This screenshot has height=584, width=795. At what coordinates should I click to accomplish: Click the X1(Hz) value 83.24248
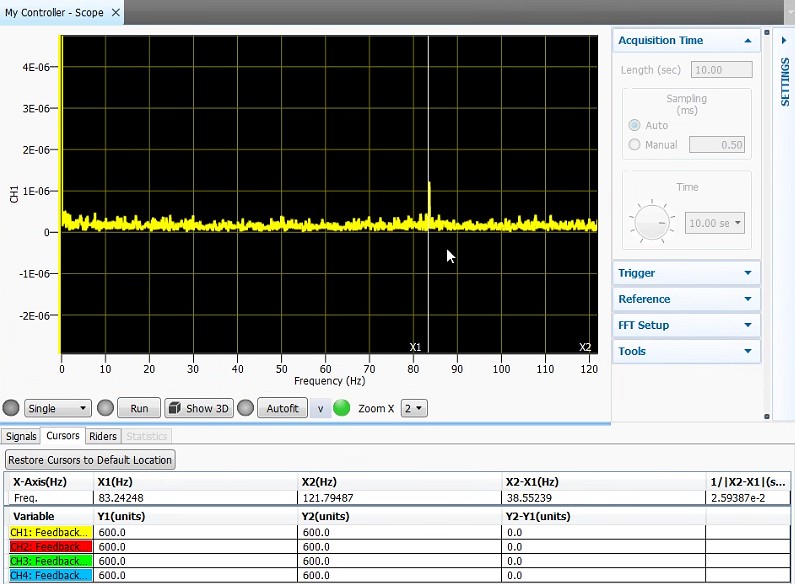121,498
